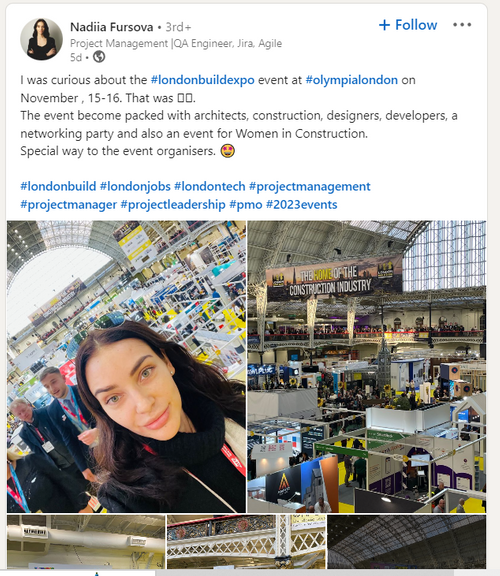Open Nadiia Fursova profile name link
The height and width of the screenshot is (576, 500).
click(x=112, y=27)
